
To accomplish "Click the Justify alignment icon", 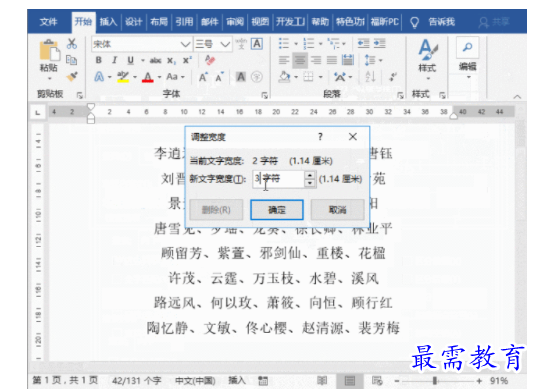I will [x=332, y=61].
